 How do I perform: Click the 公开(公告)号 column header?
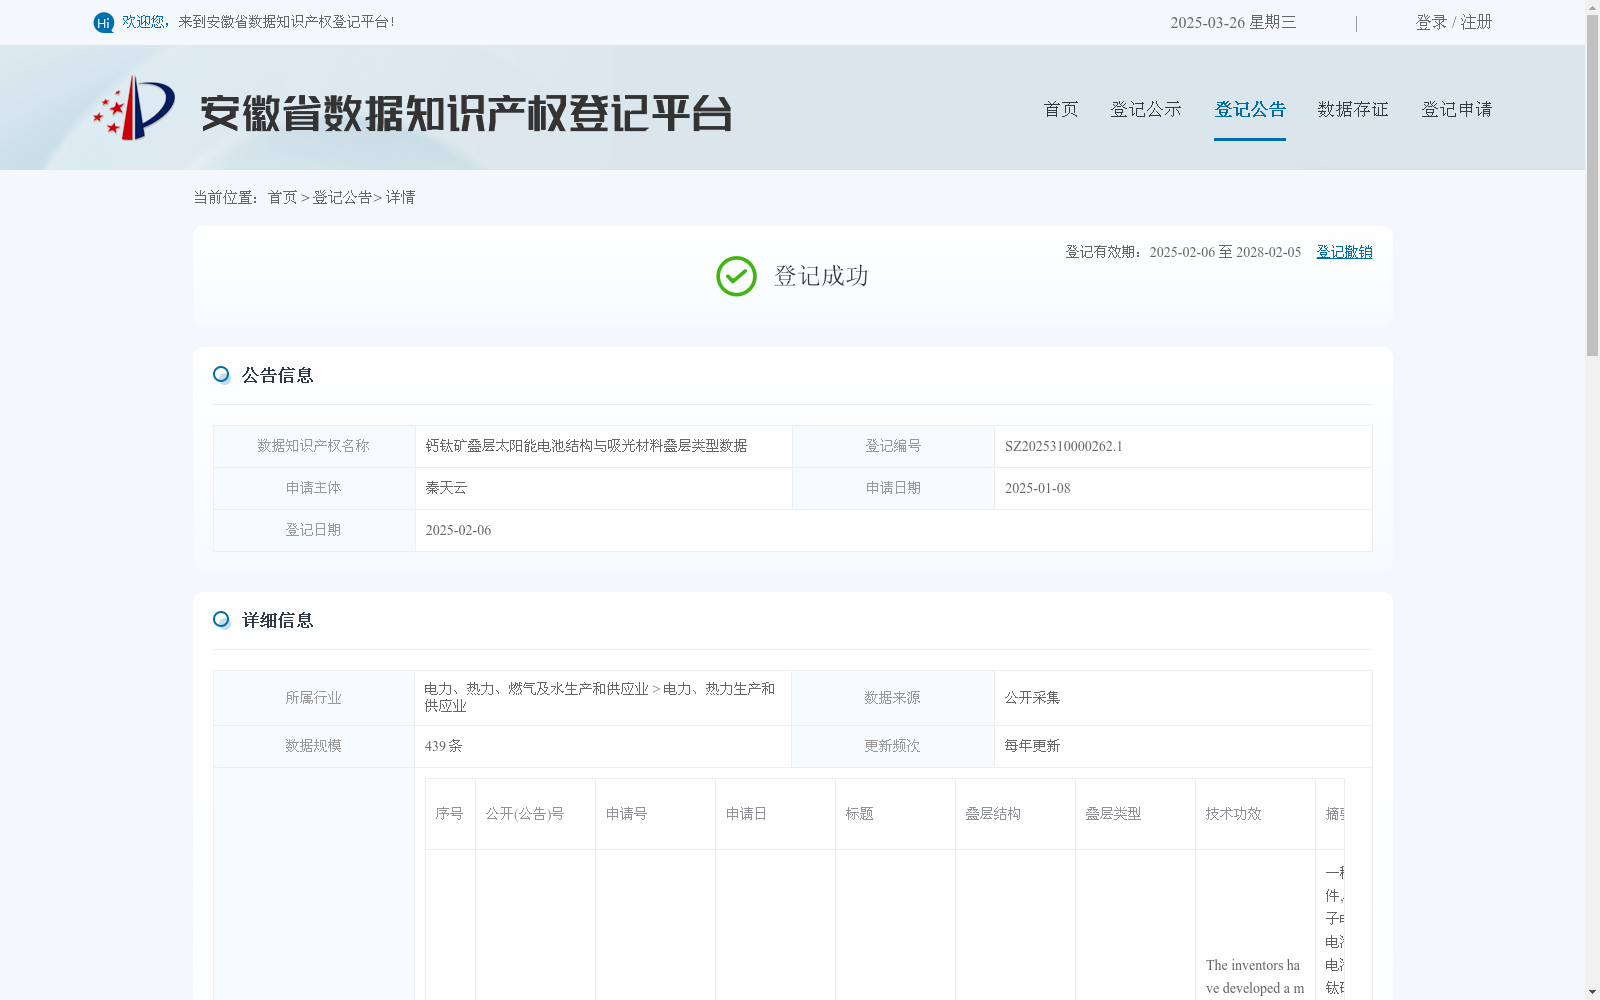[x=535, y=814]
